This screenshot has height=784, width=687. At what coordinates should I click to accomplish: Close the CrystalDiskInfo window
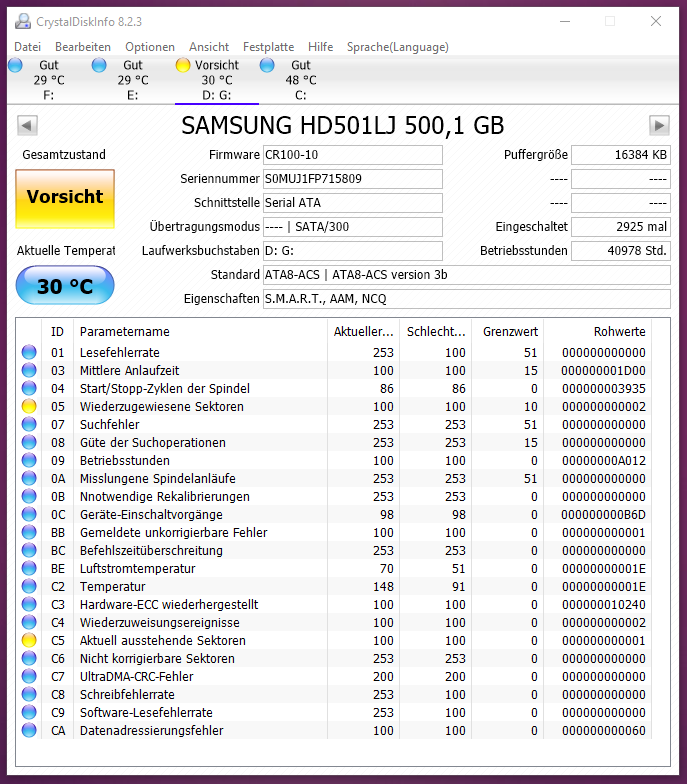click(656, 21)
